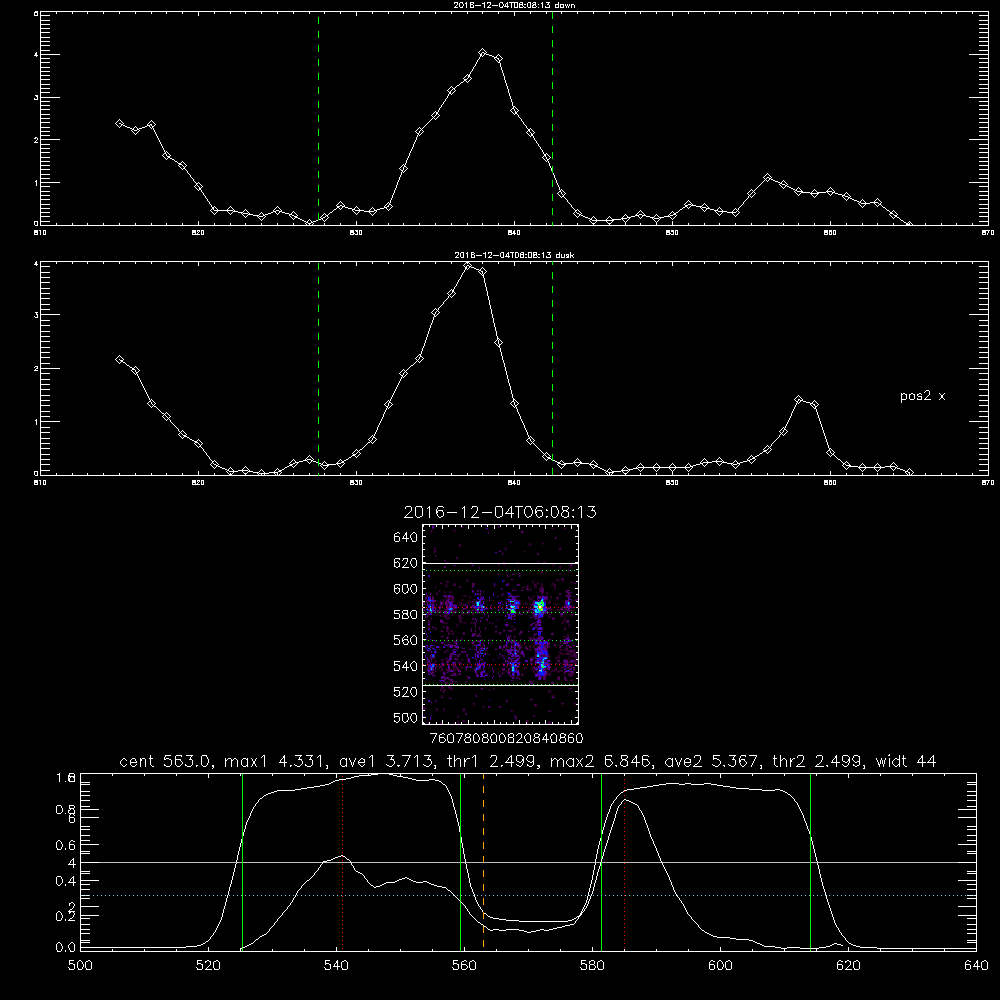The image size is (1000, 1000).
Task: Click y-axis label 500 beside the heatmap
Action: 406,717
